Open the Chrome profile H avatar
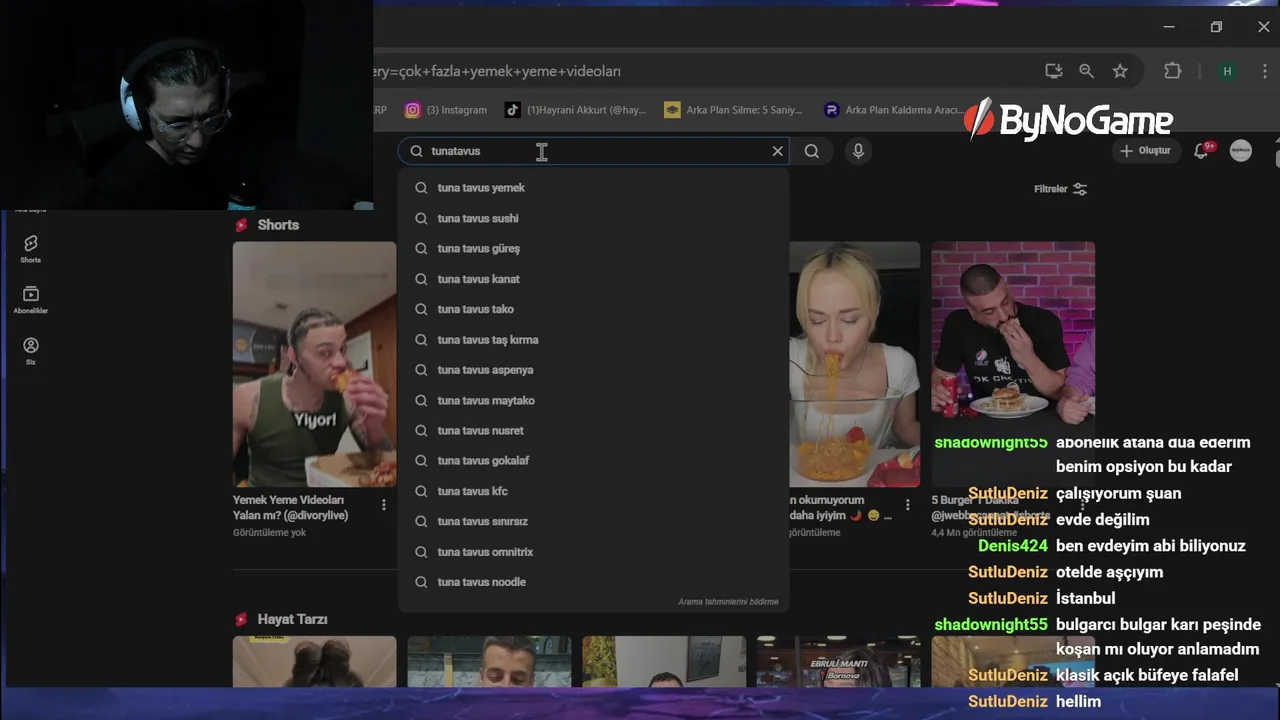This screenshot has width=1280, height=720. coord(1227,71)
